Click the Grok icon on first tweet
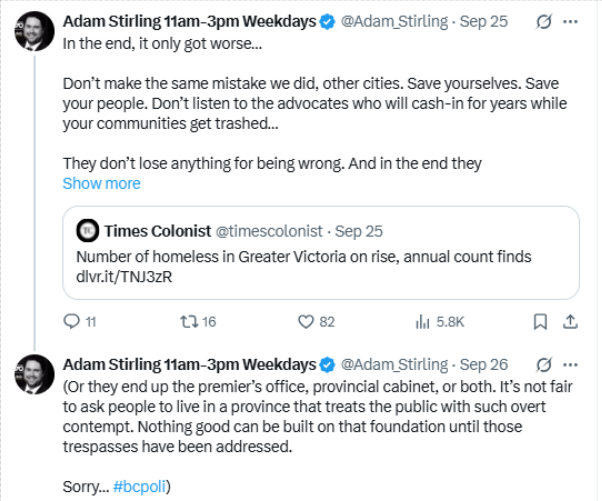602x501 pixels. pos(546,21)
